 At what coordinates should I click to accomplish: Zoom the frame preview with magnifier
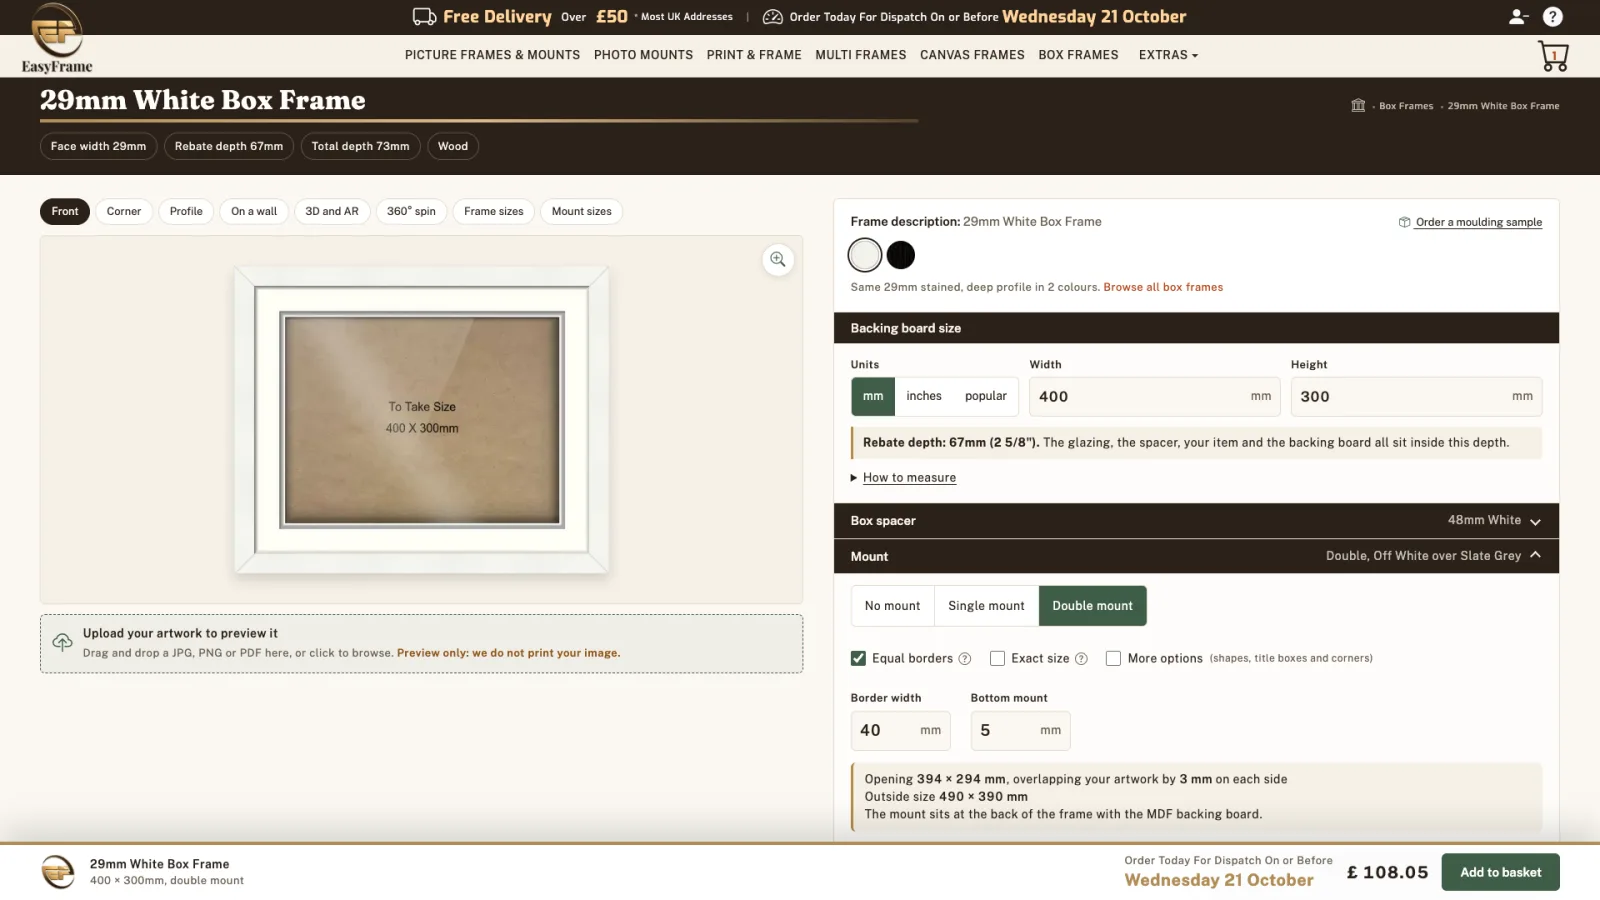(x=778, y=260)
